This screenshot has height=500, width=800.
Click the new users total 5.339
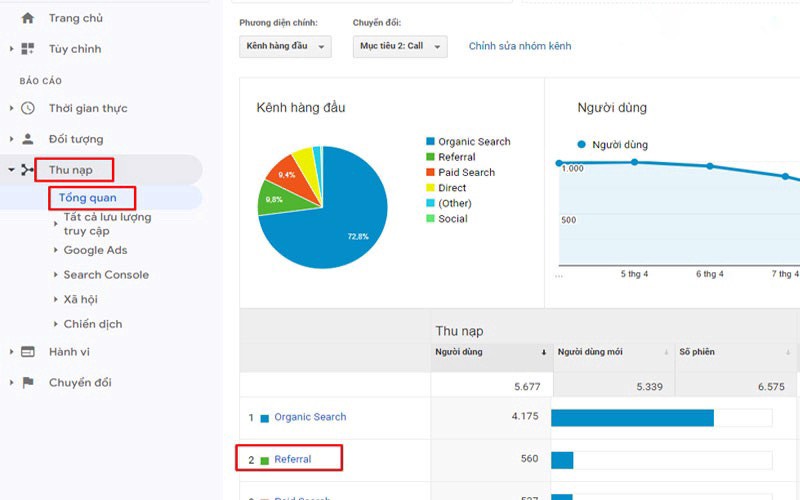649,387
